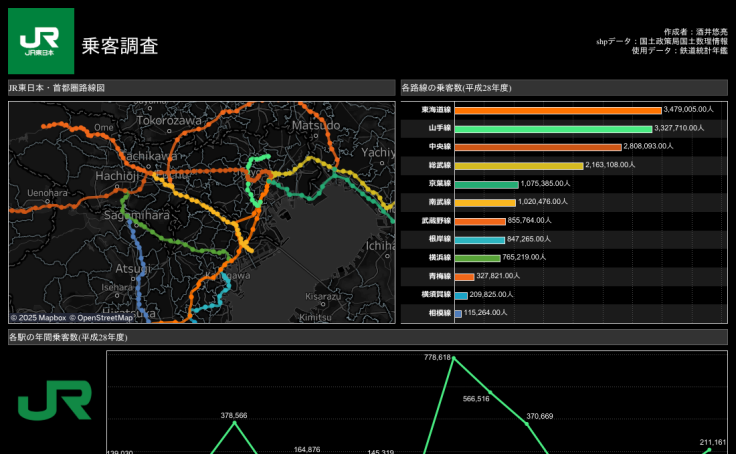
Task: Select the 南武線 bar in chart
Action: [x=484, y=203]
